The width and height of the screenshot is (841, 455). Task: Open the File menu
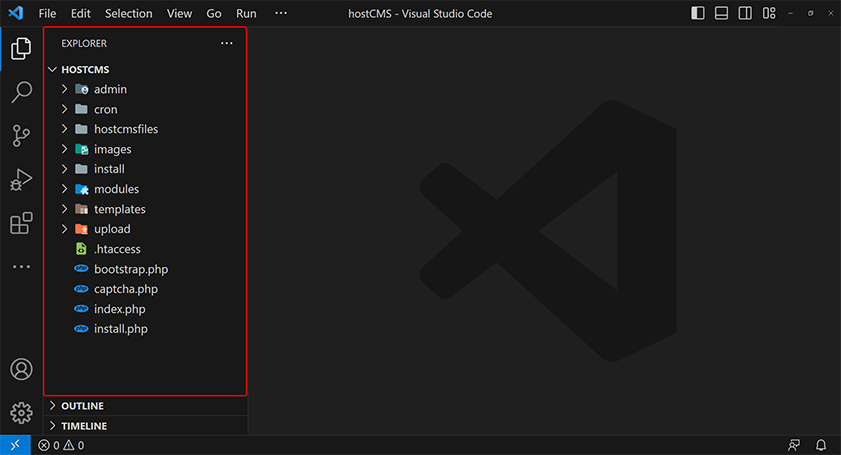point(47,13)
